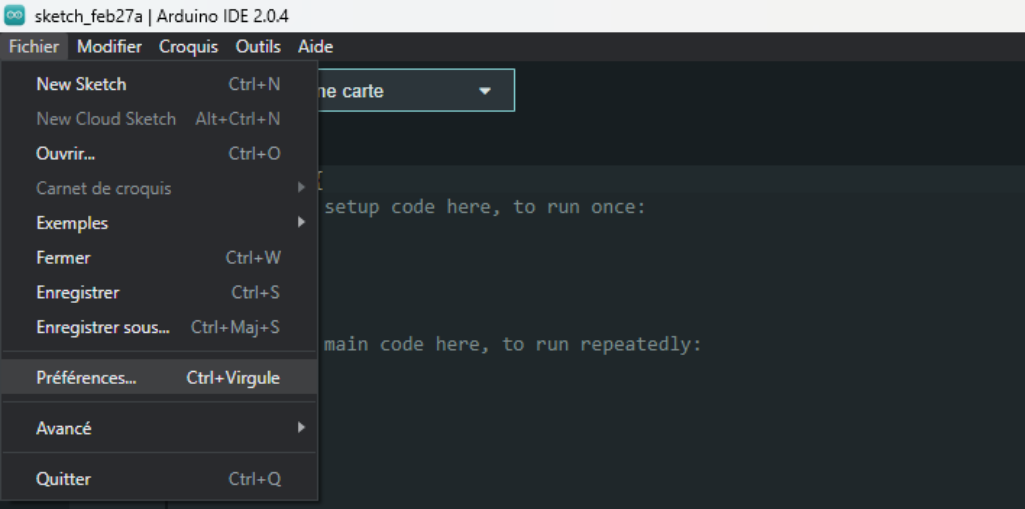Open the Aide menu
The image size is (1025, 509).
(315, 47)
